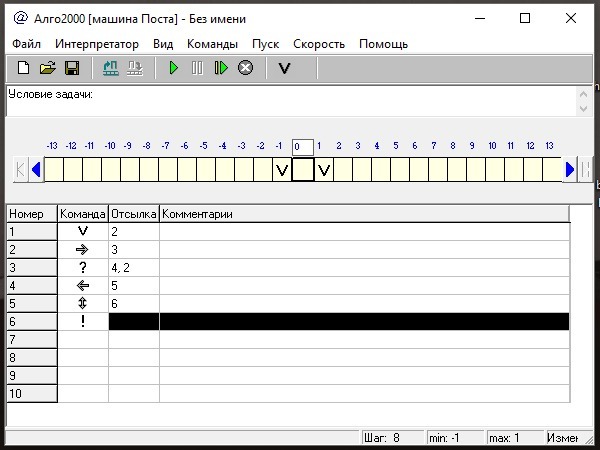Select the V command in row 1
The height and width of the screenshot is (450, 600).
coord(83,232)
